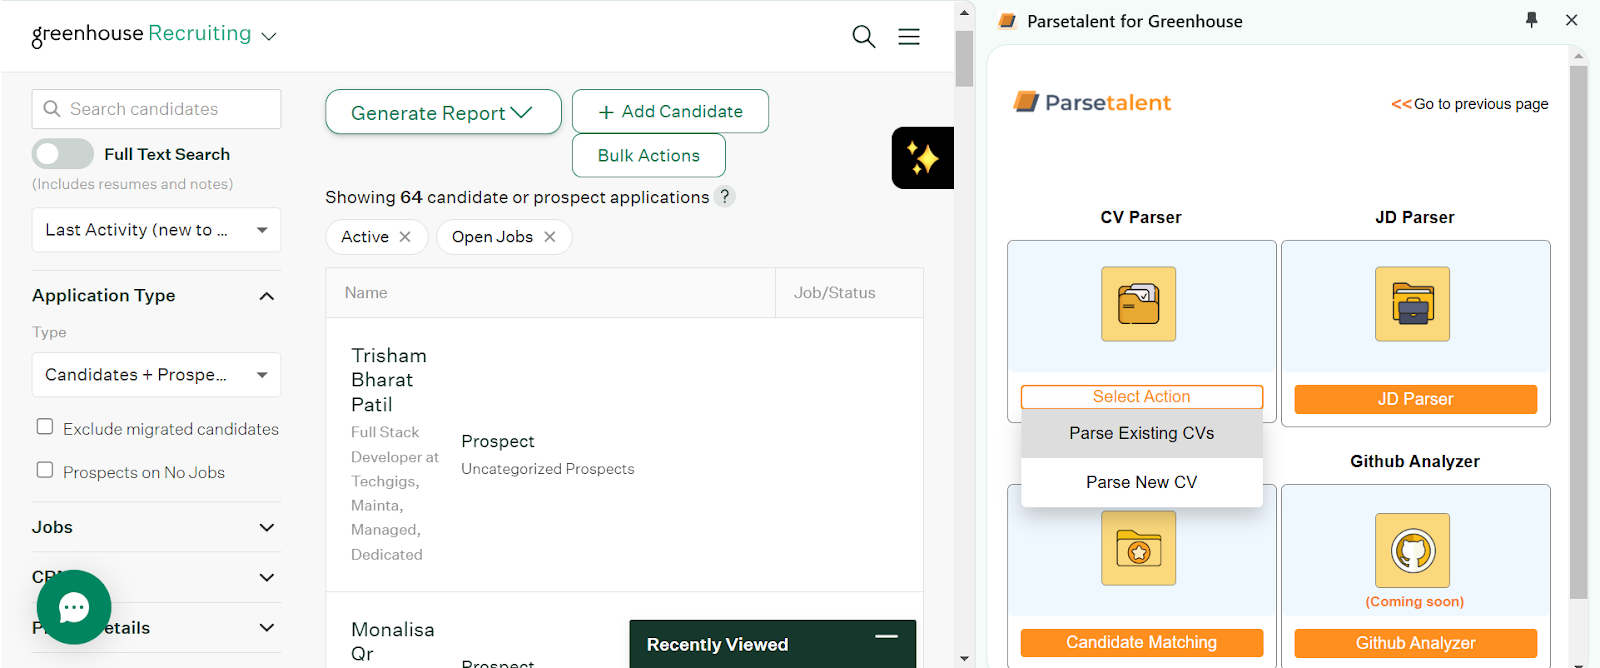Open the Candidates + Prospects type dropdown
This screenshot has width=1600, height=668.
click(156, 375)
